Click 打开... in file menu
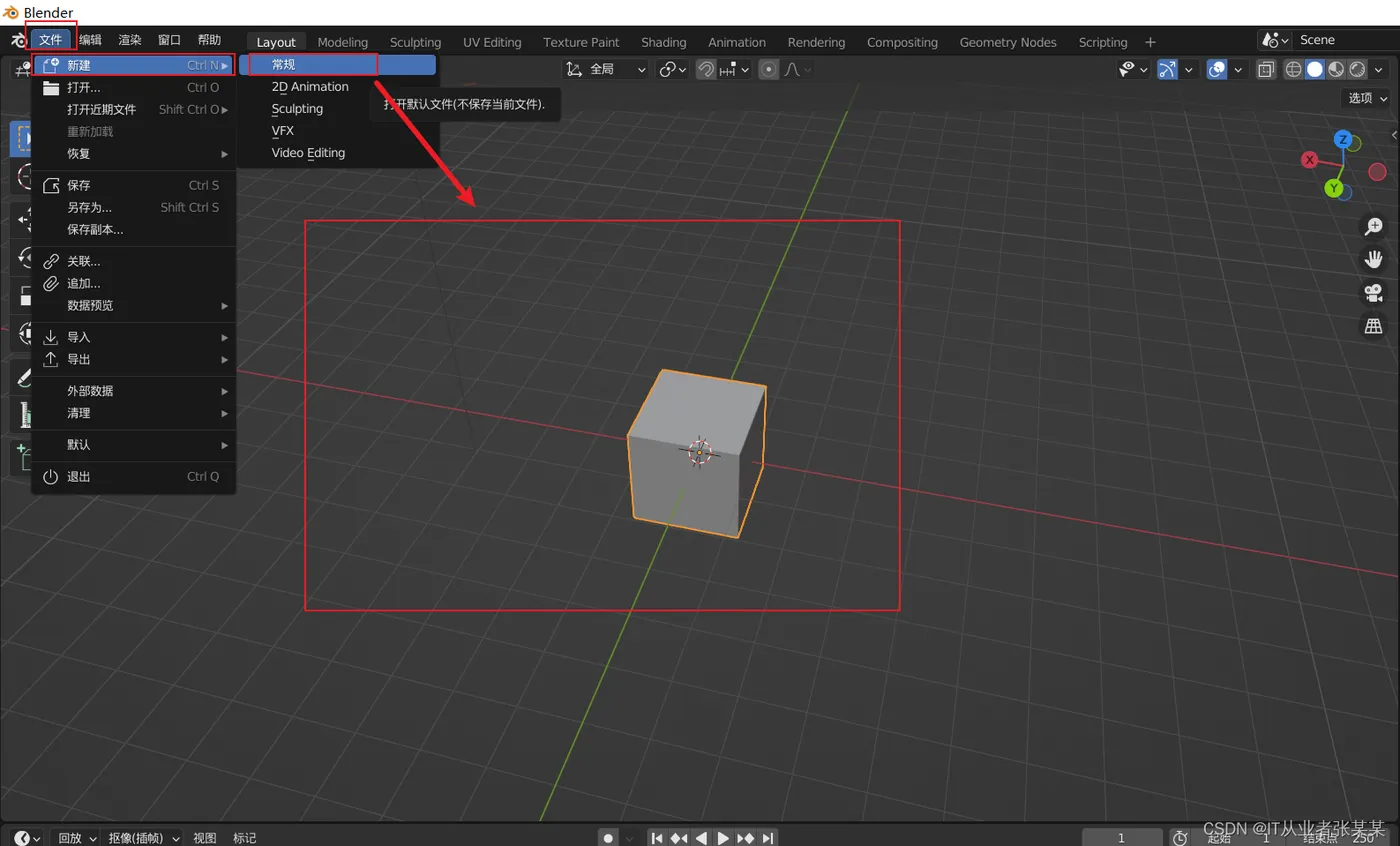This screenshot has width=1400, height=846. (x=134, y=87)
